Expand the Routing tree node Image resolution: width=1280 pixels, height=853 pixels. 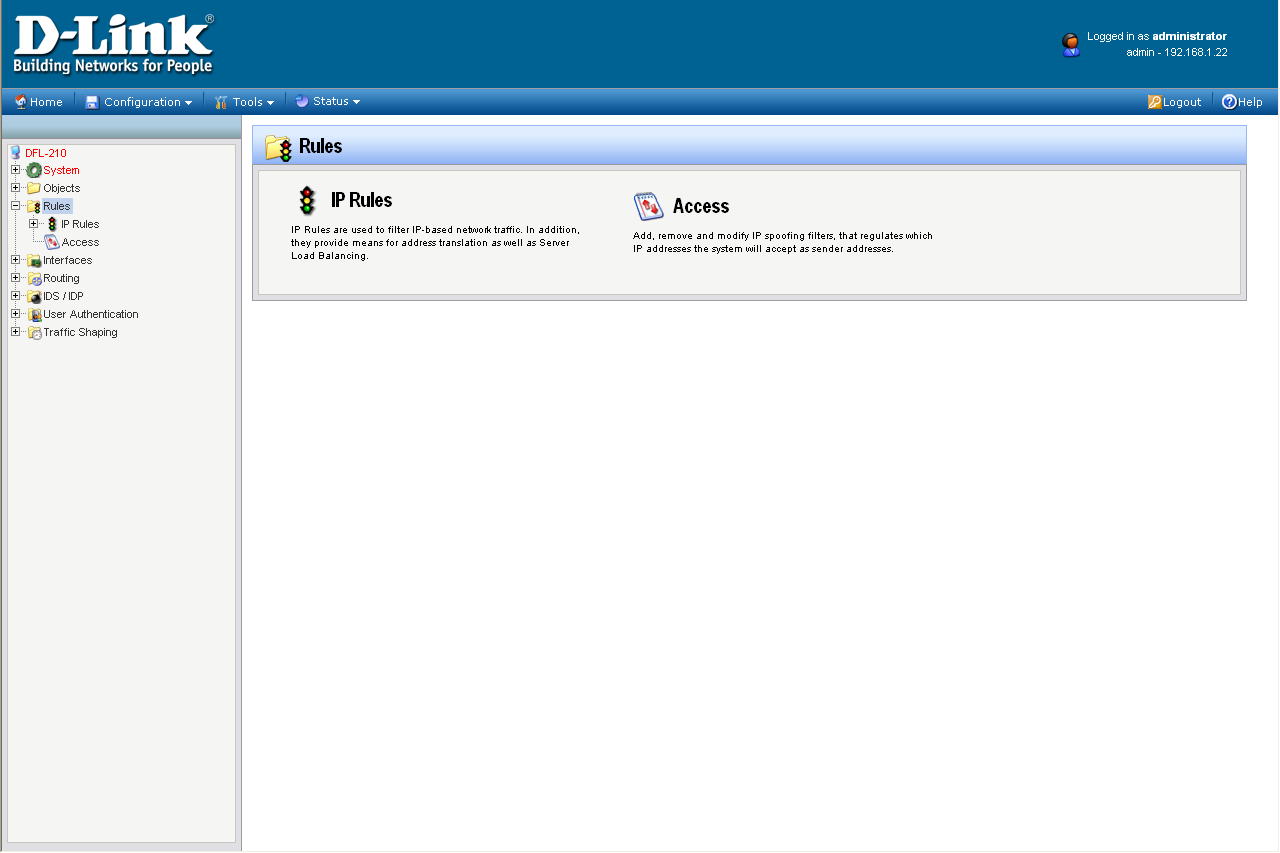(x=15, y=278)
